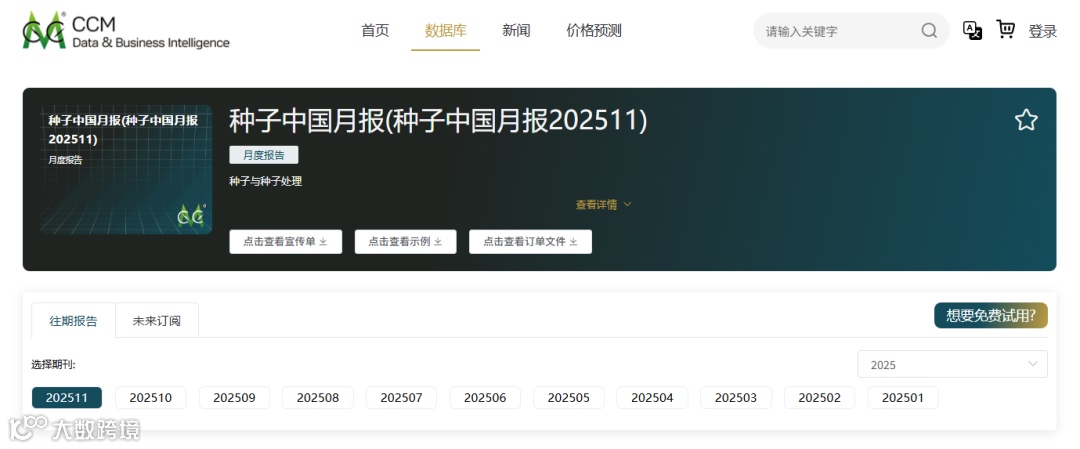Image resolution: width=1080 pixels, height=449 pixels.
Task: Click 点击查看宣传单 download button
Action: point(286,242)
